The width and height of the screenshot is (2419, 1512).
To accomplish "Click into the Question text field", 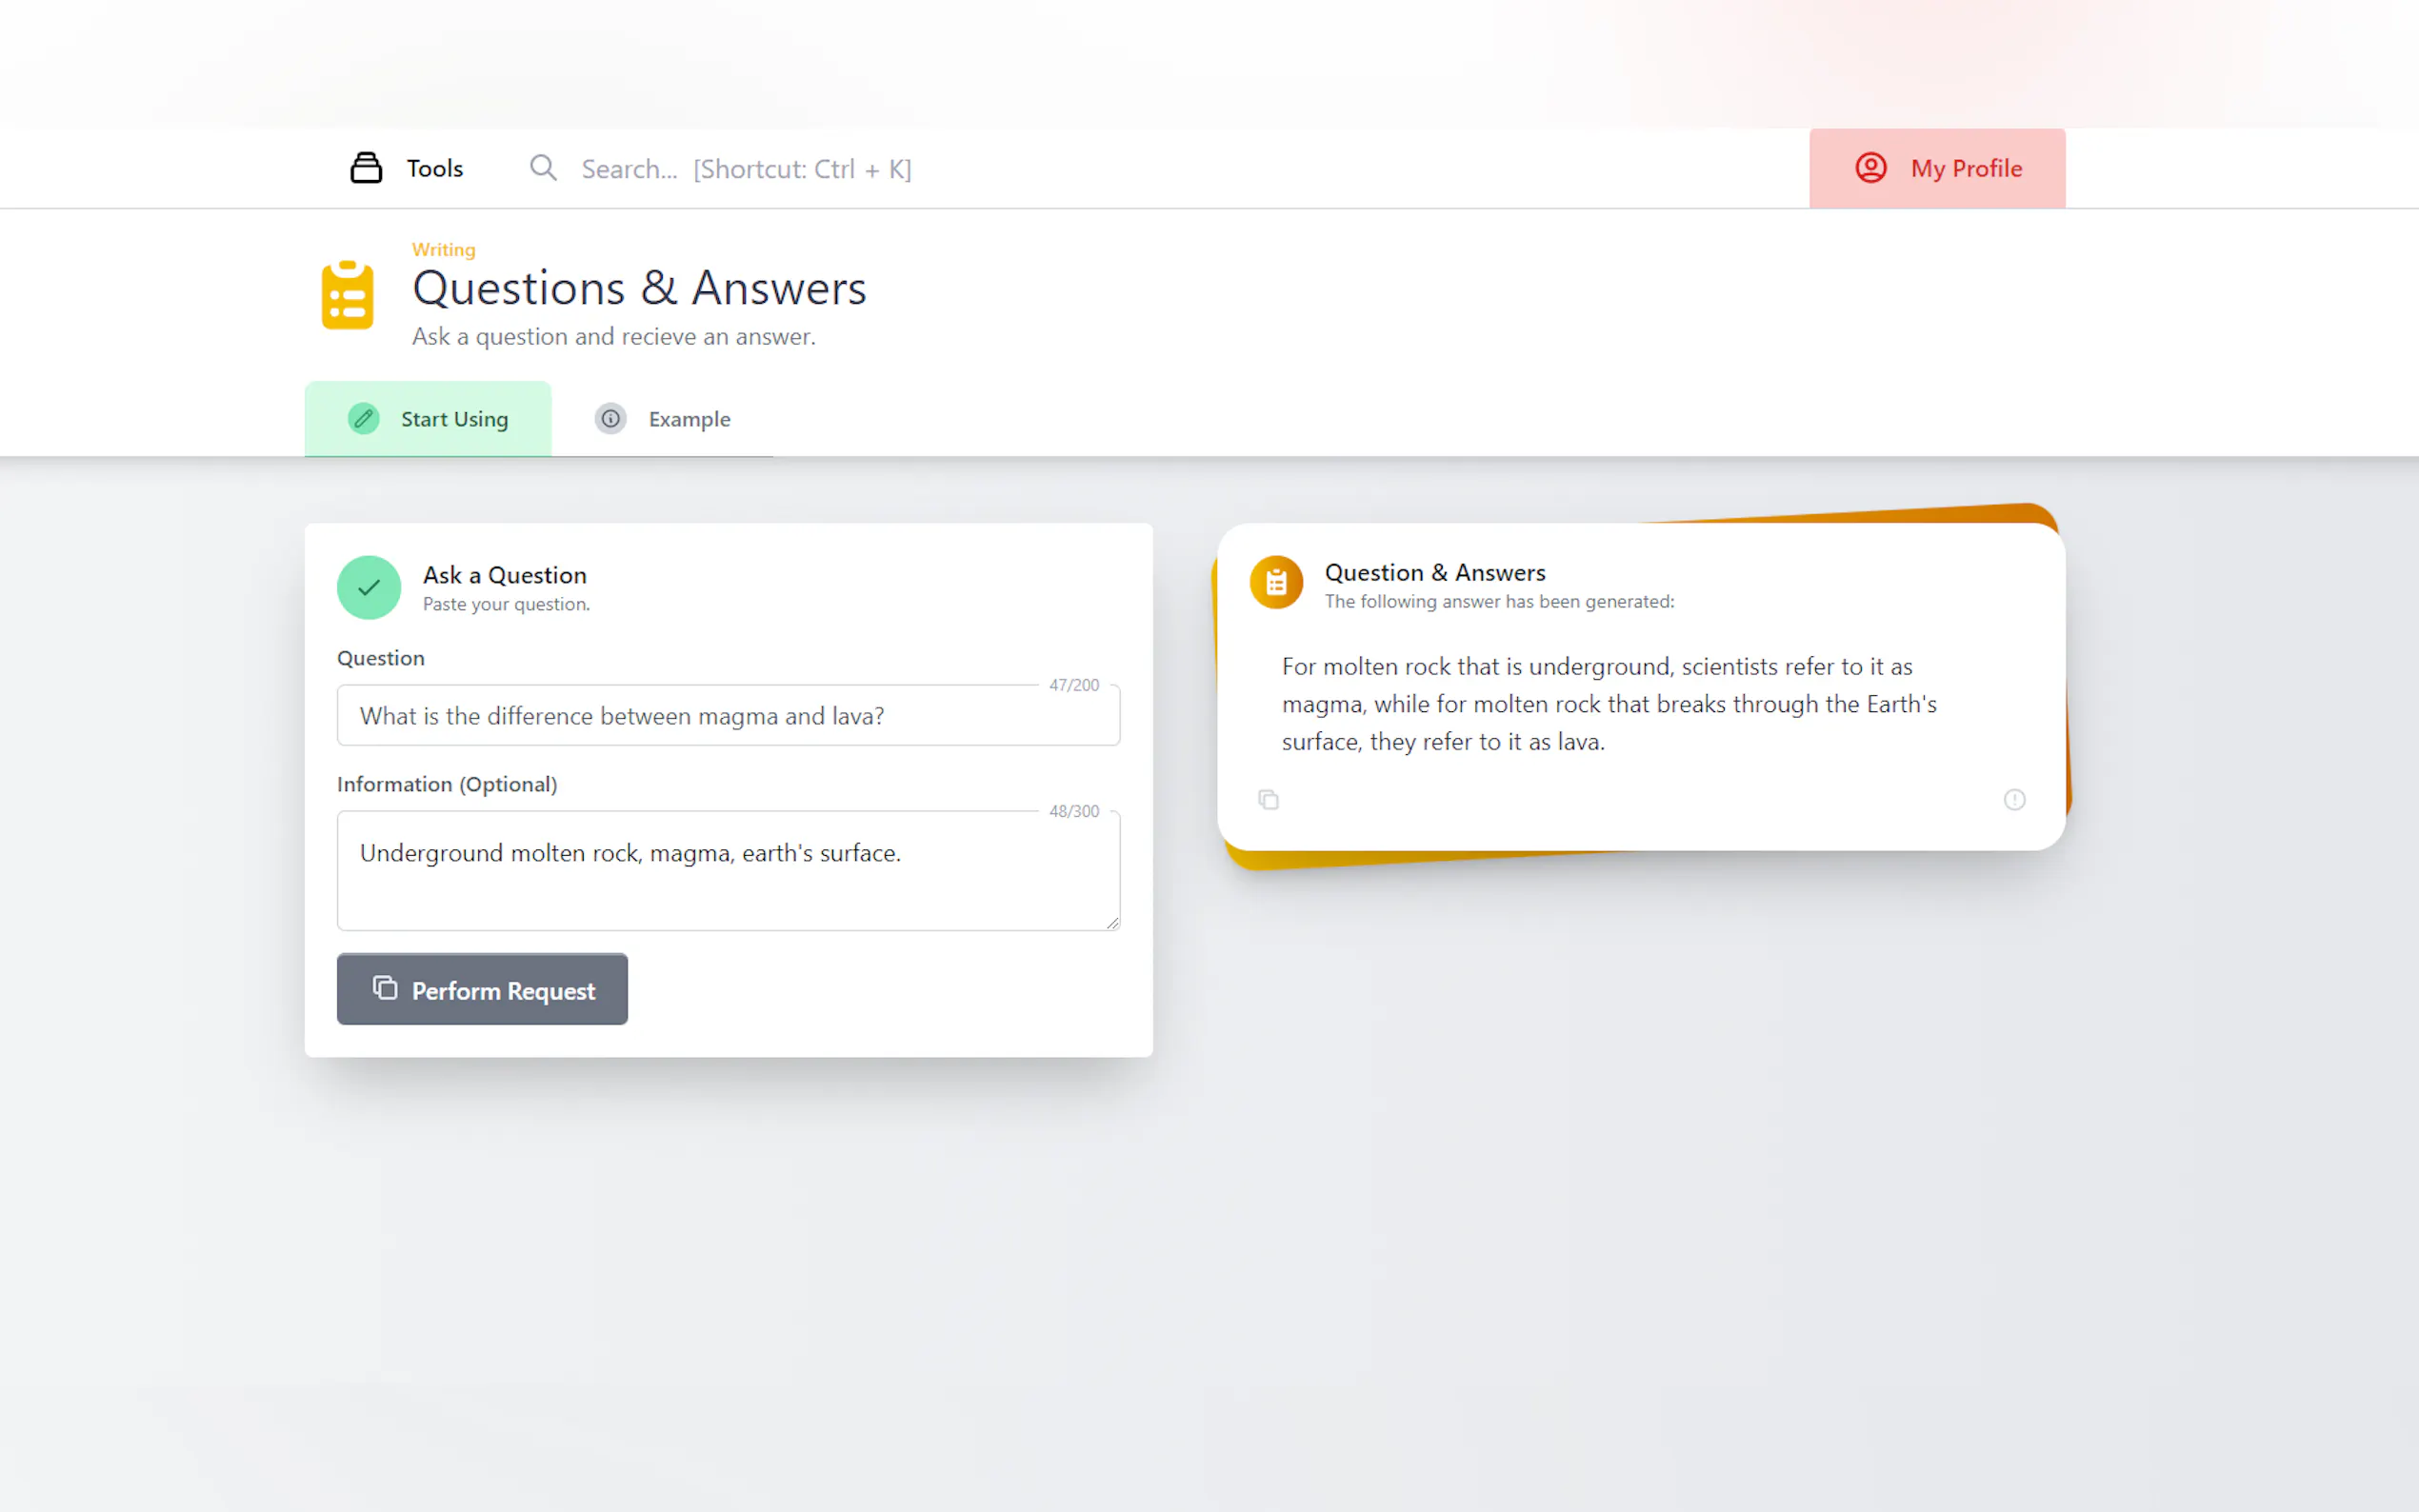I will tap(728, 716).
